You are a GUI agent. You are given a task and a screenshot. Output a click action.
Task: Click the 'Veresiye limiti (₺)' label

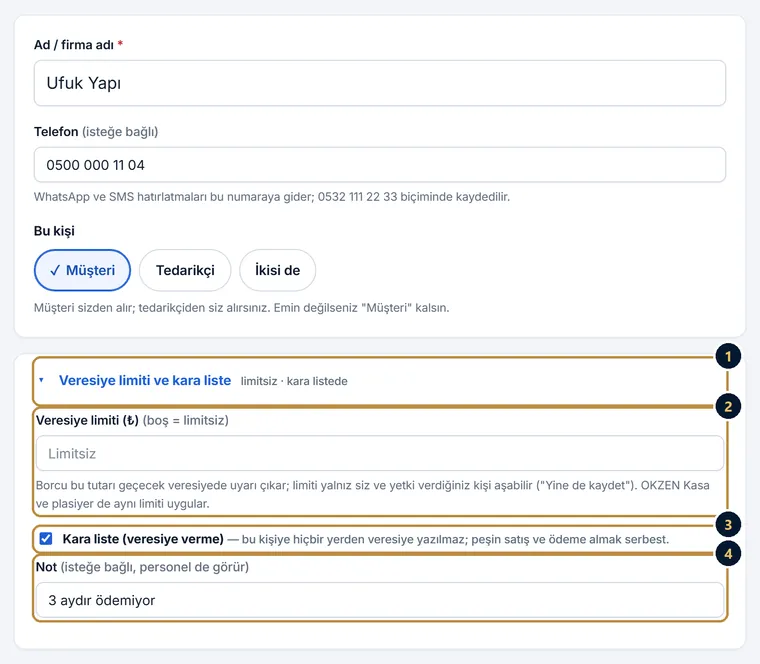(x=87, y=420)
